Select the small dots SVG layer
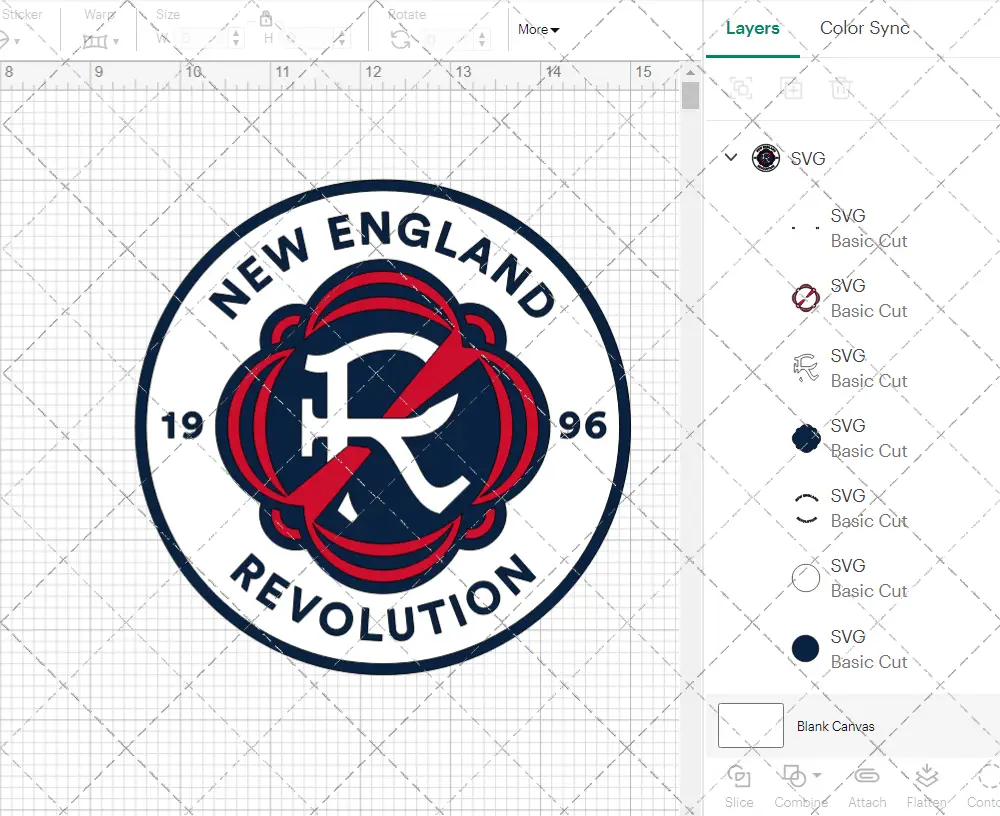Viewport: 1000px width, 816px height. tap(851, 228)
